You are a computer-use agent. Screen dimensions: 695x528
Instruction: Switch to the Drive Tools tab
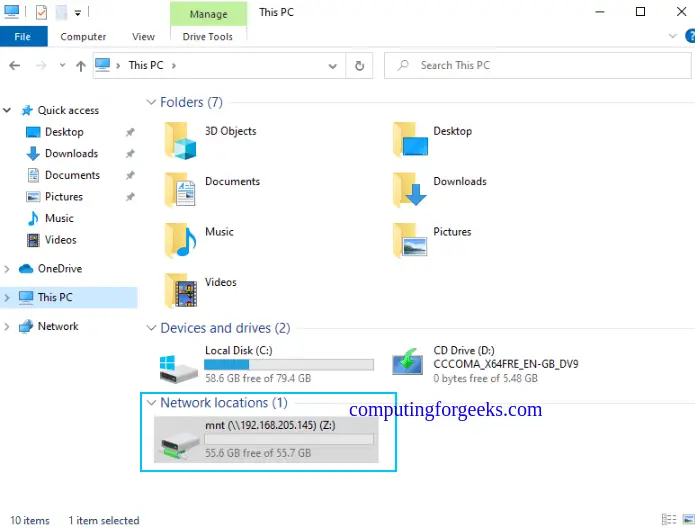click(x=207, y=36)
